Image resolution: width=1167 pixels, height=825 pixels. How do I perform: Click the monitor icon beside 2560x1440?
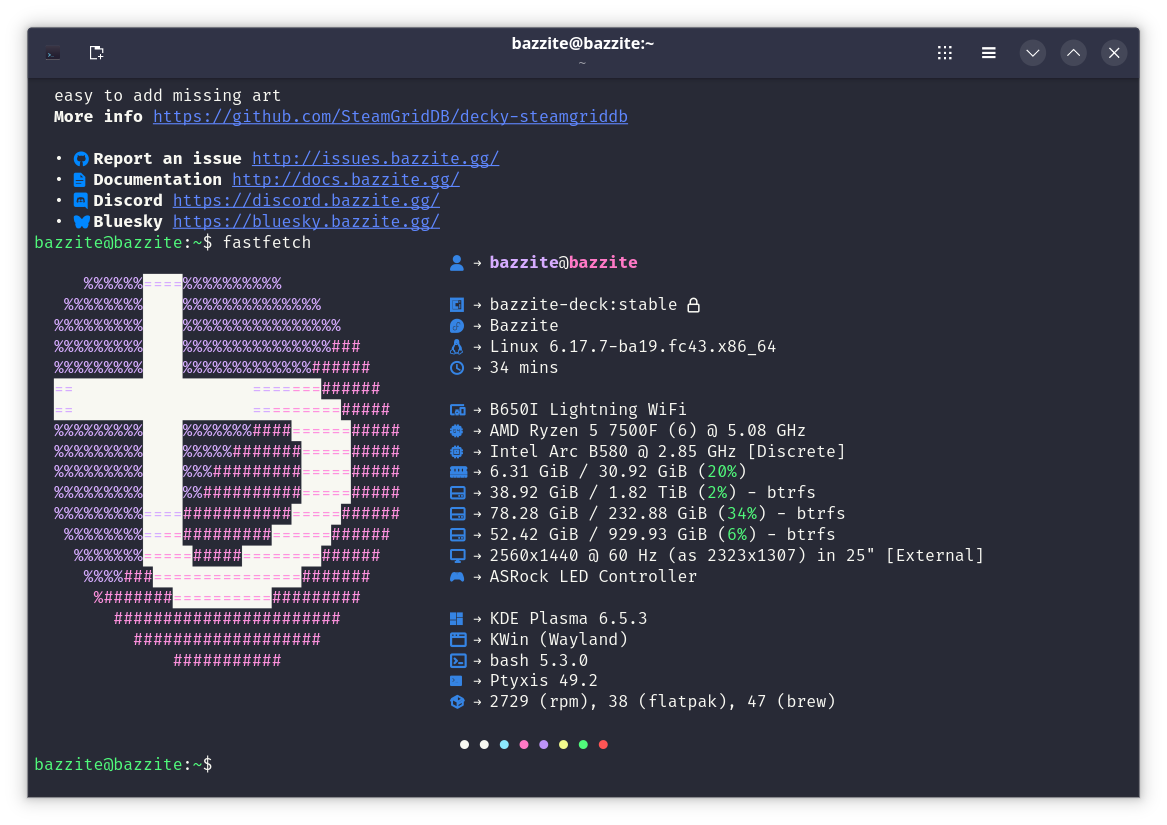coord(458,555)
